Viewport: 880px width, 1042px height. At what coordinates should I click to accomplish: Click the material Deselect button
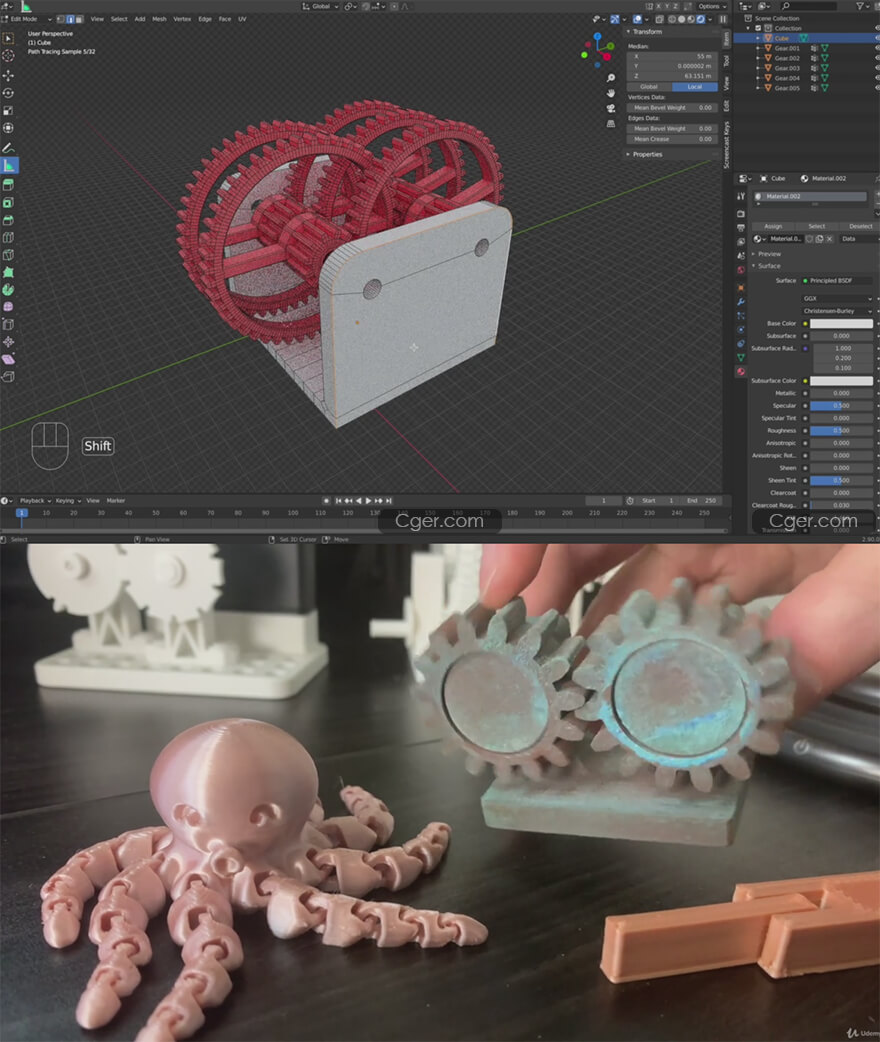pos(860,227)
